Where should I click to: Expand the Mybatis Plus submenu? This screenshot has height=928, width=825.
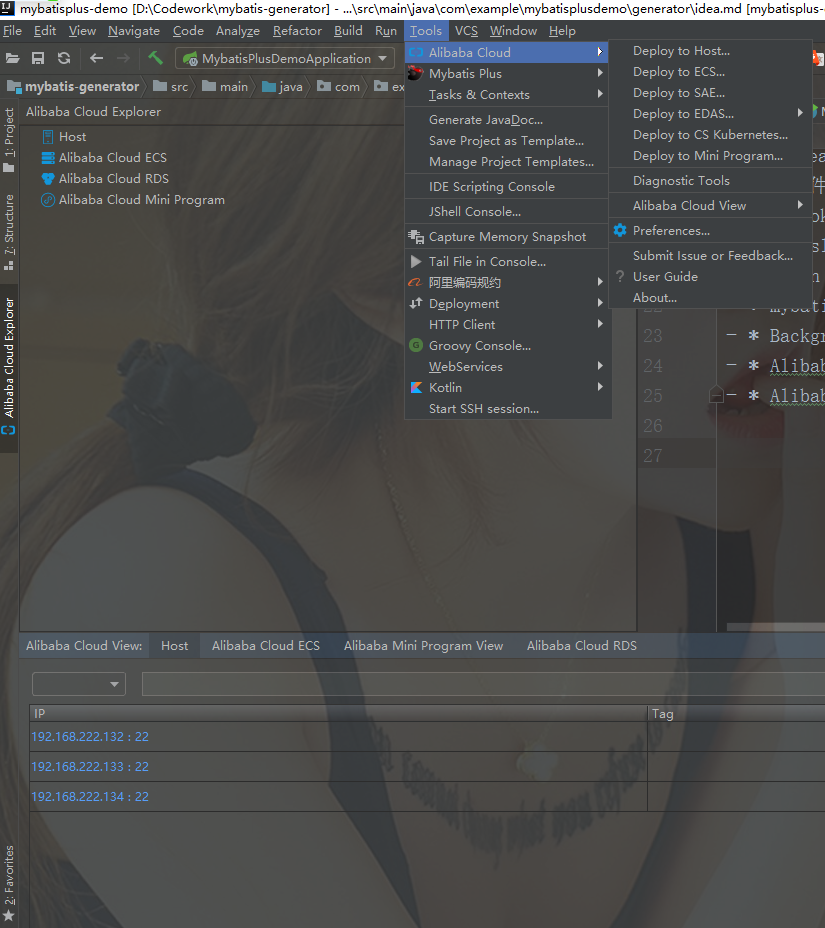(507, 73)
